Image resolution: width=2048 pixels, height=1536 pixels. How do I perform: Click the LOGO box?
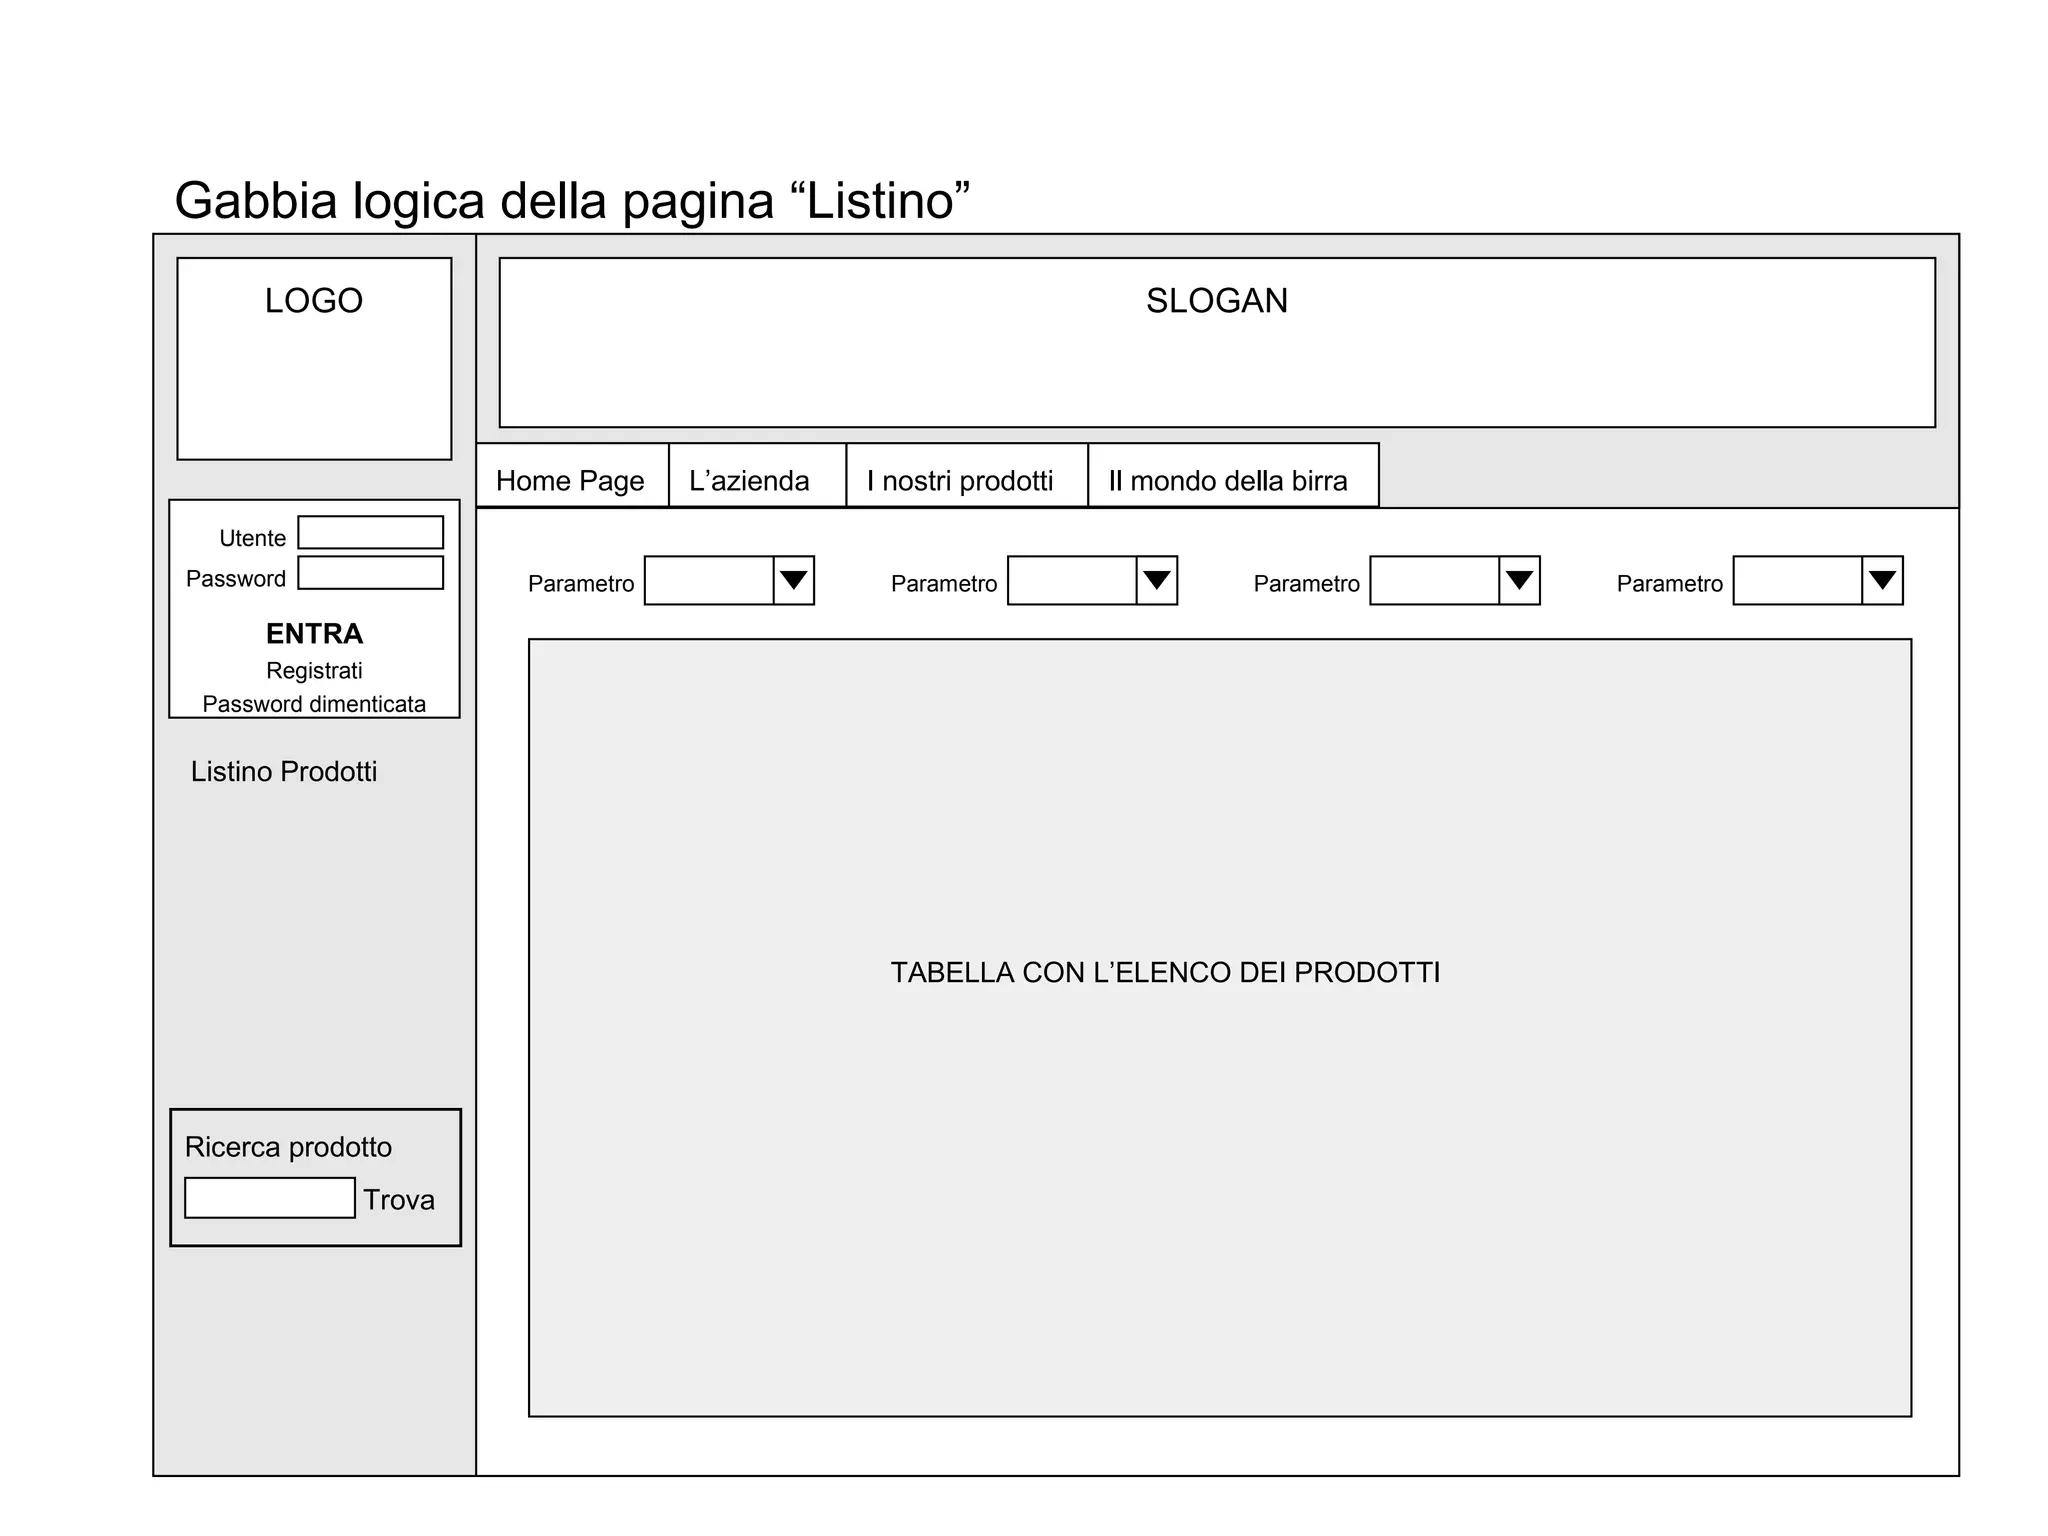314,359
